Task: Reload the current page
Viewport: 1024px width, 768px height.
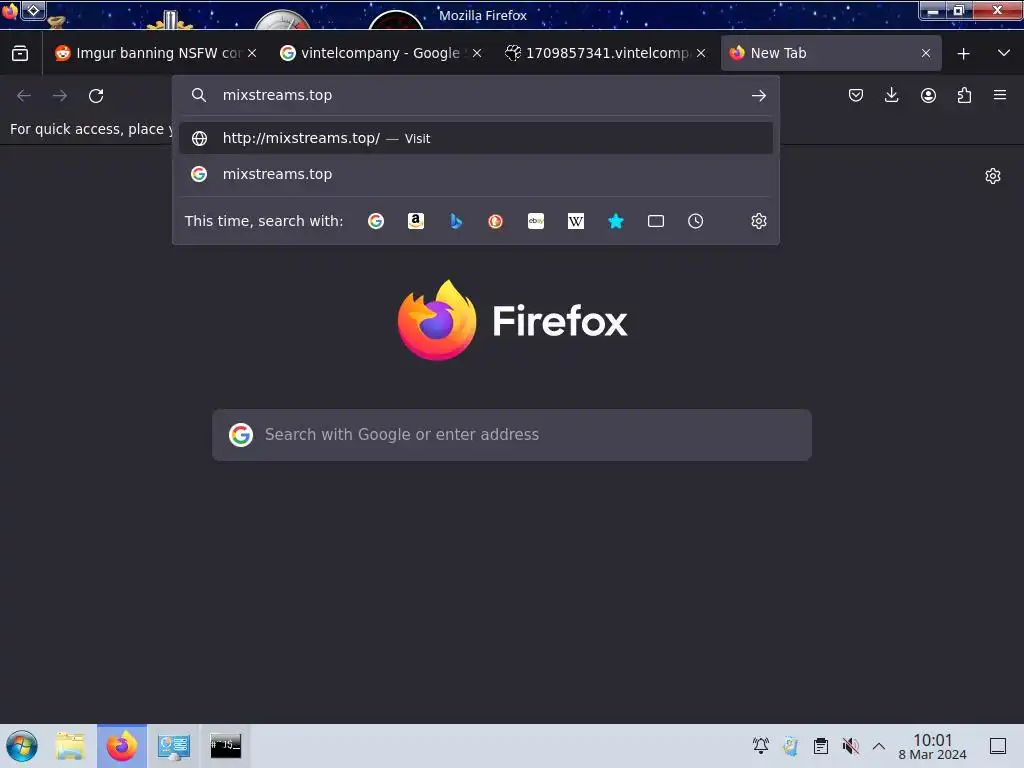Action: (x=96, y=95)
